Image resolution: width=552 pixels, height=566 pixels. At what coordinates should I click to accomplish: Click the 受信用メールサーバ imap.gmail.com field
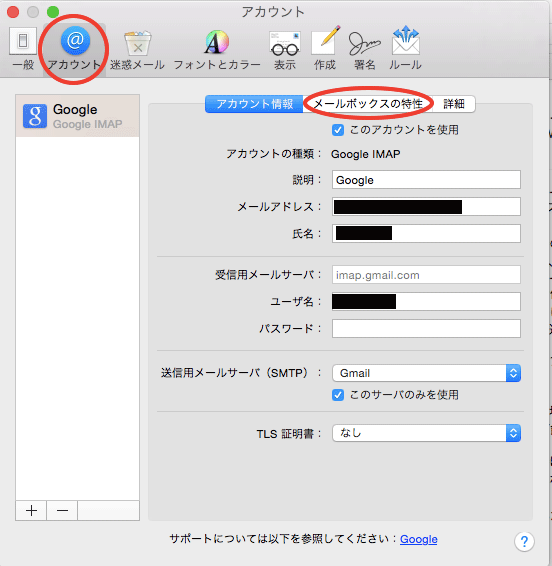(426, 275)
